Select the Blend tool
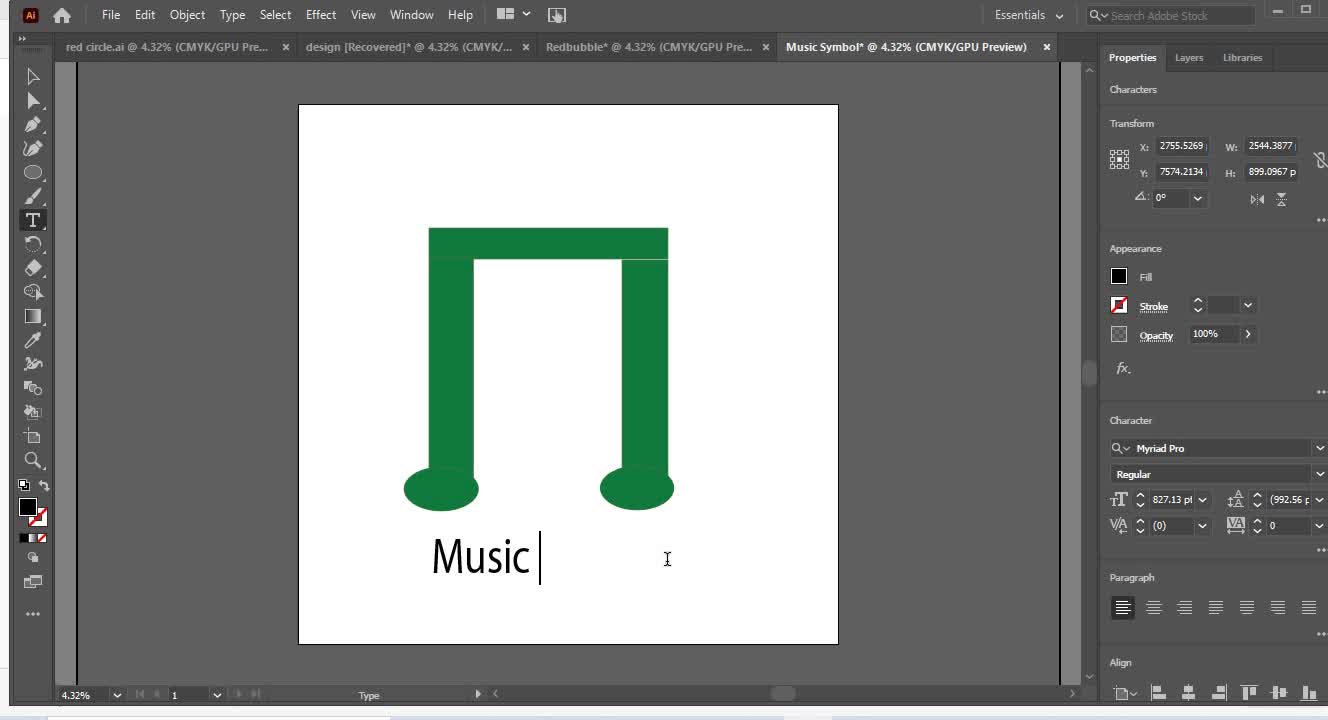This screenshot has height=720, width=1328. tap(33, 388)
